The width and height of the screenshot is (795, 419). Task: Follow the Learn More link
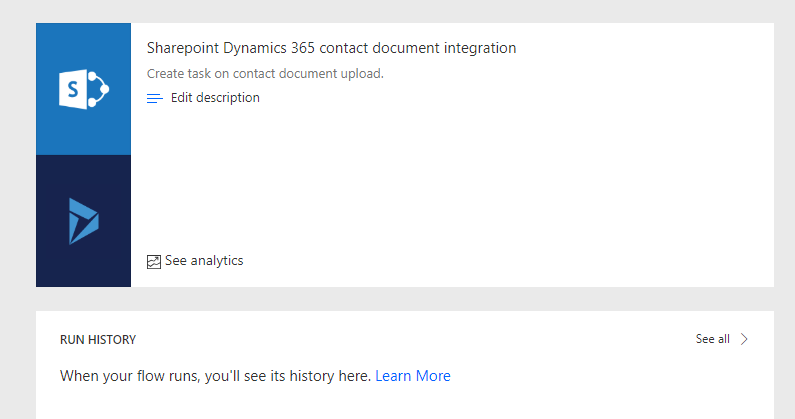pos(413,376)
